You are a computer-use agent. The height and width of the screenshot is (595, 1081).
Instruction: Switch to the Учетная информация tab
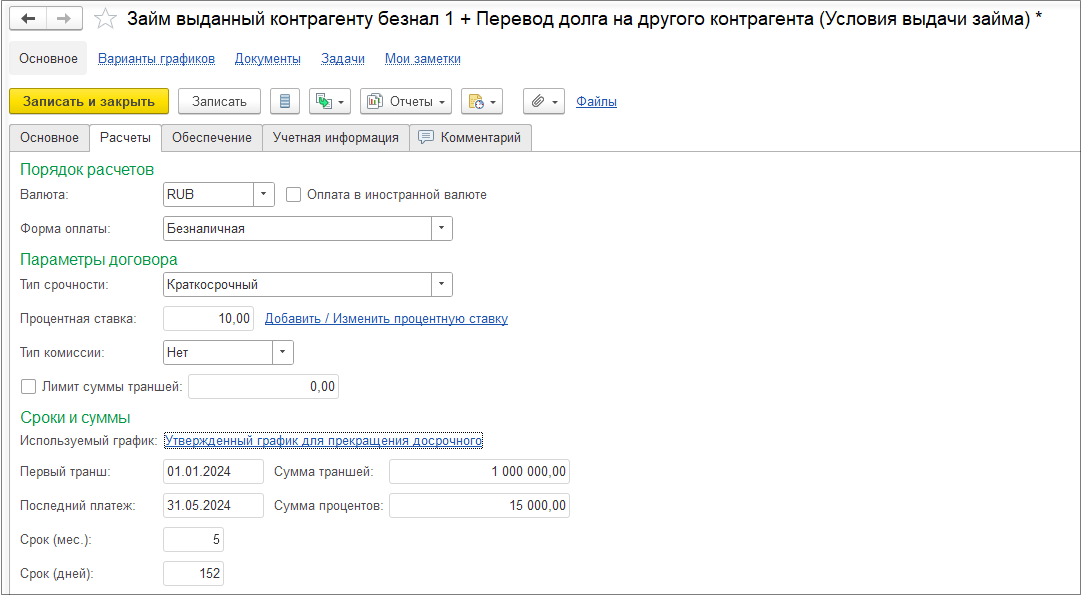coord(336,138)
